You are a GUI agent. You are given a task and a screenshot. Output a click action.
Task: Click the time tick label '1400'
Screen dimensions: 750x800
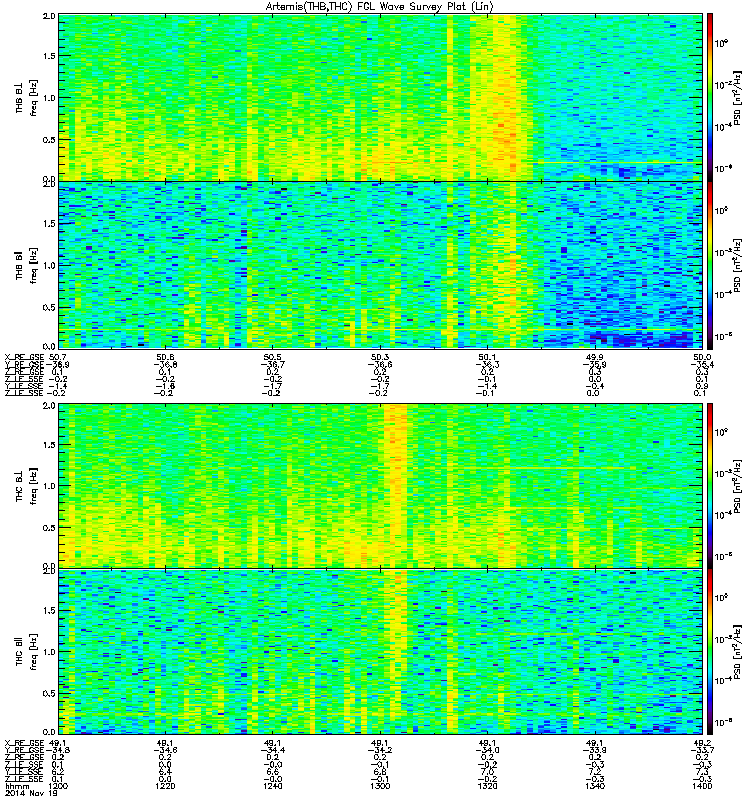[702, 786]
